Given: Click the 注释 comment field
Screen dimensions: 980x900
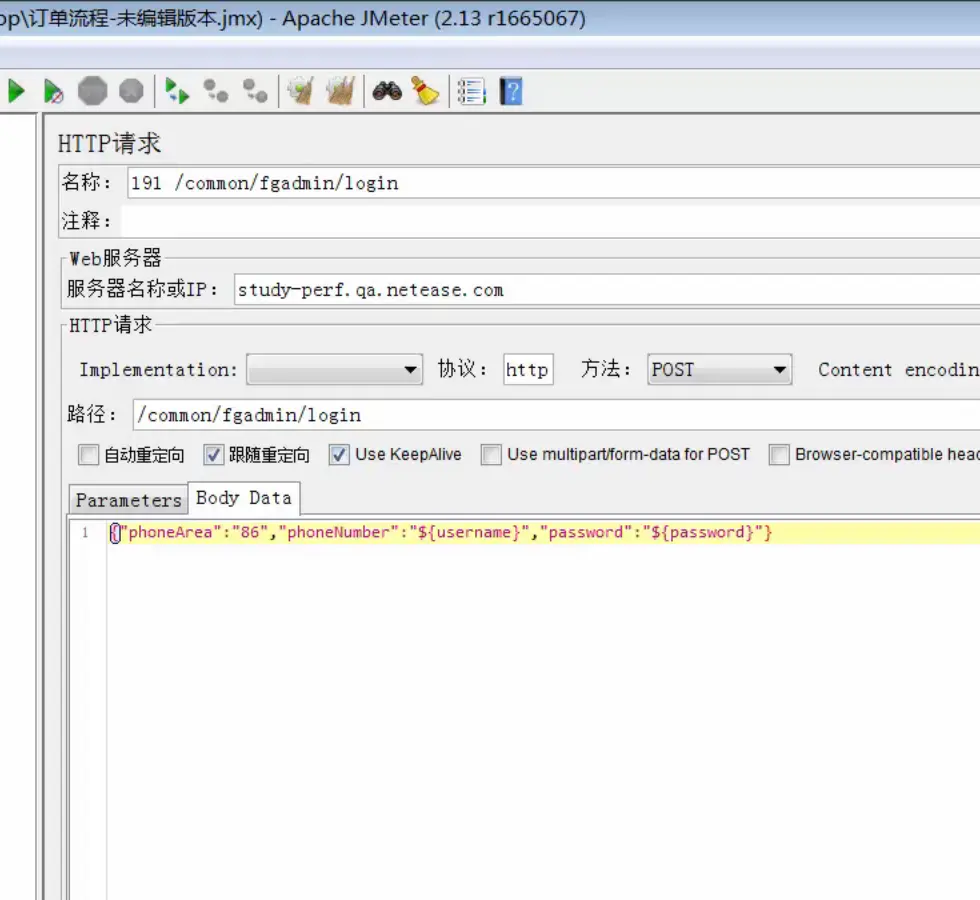Looking at the screenshot, I should (x=551, y=220).
